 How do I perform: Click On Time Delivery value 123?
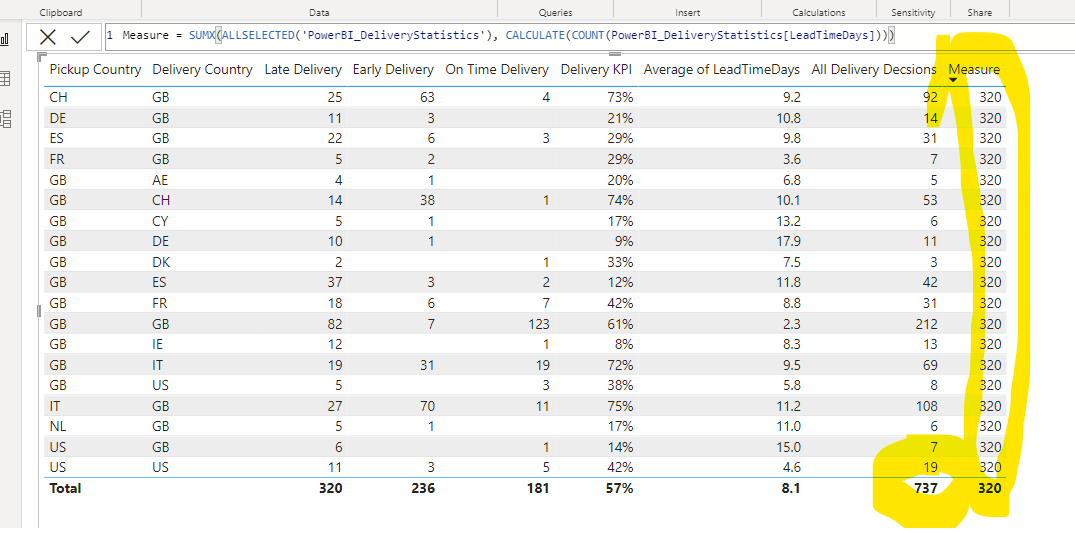pos(538,323)
